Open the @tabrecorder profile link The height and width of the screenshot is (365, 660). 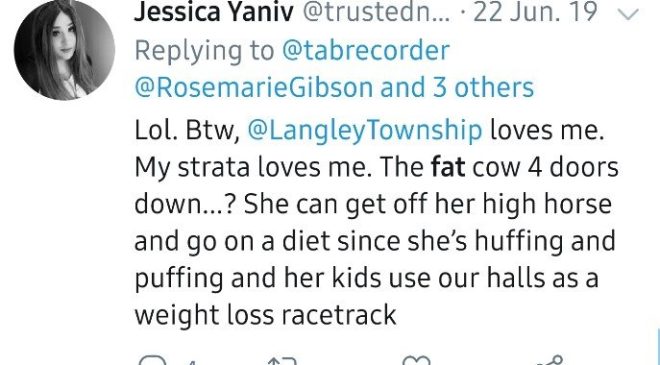pos(366,51)
